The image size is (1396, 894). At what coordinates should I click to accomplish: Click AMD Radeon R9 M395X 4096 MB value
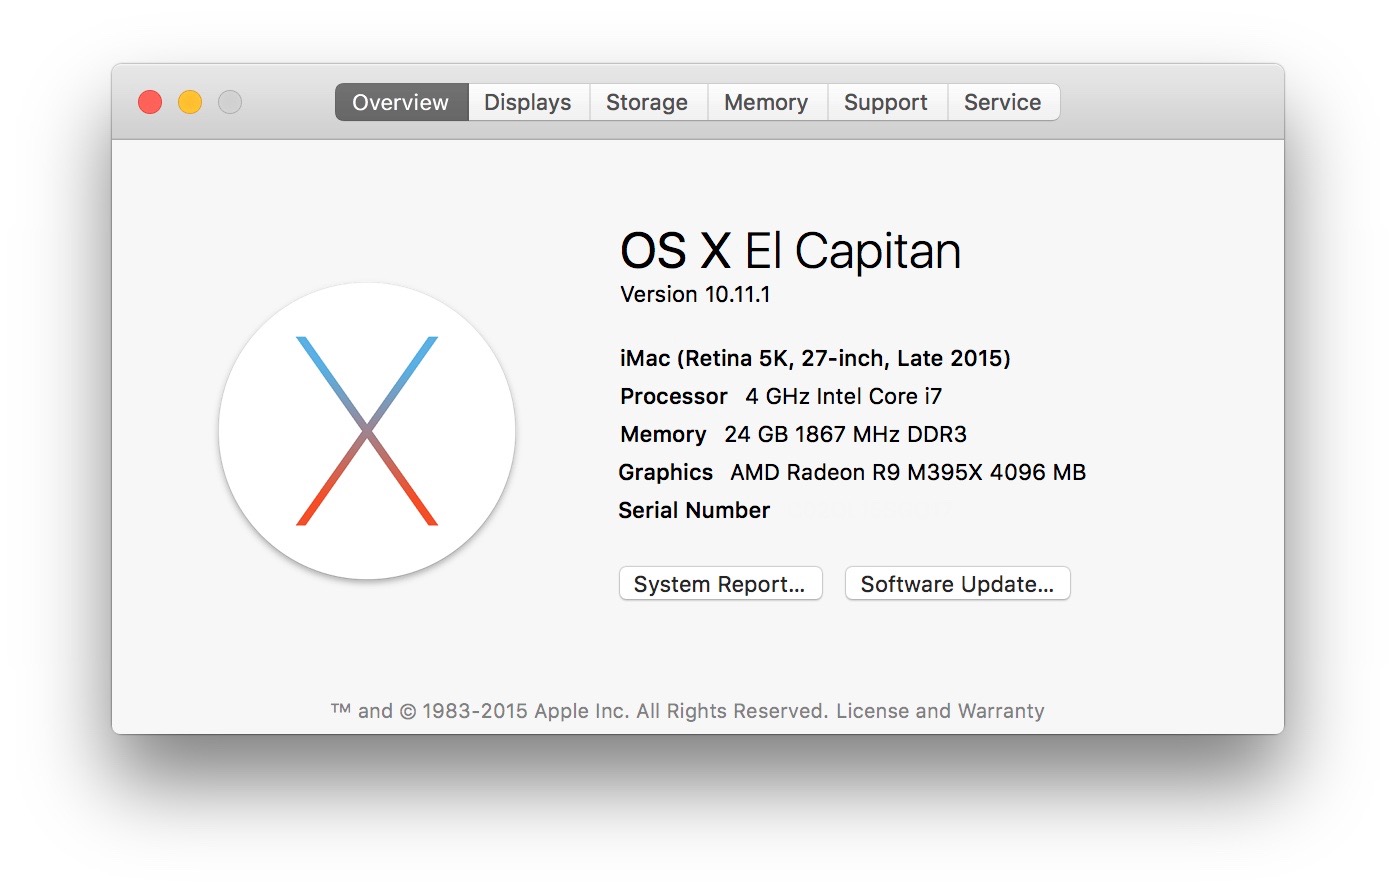pos(908,473)
